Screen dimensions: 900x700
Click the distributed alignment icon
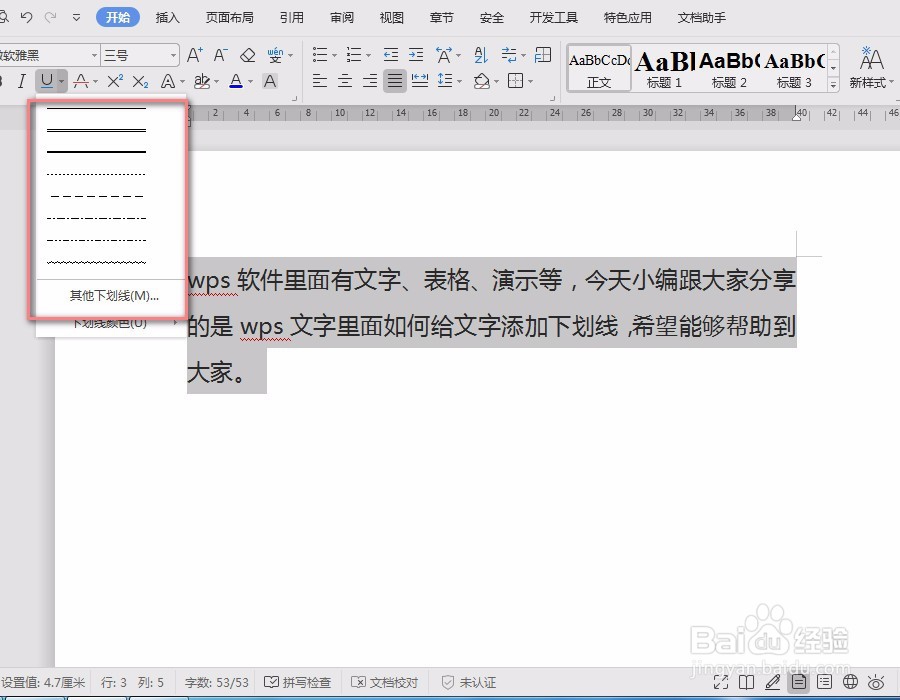[420, 81]
